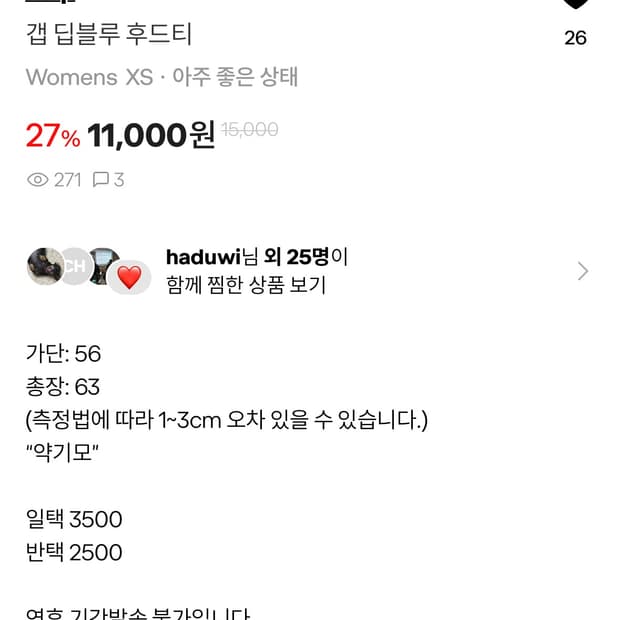Click the 271 view count
This screenshot has height=620, width=620.
67,180
